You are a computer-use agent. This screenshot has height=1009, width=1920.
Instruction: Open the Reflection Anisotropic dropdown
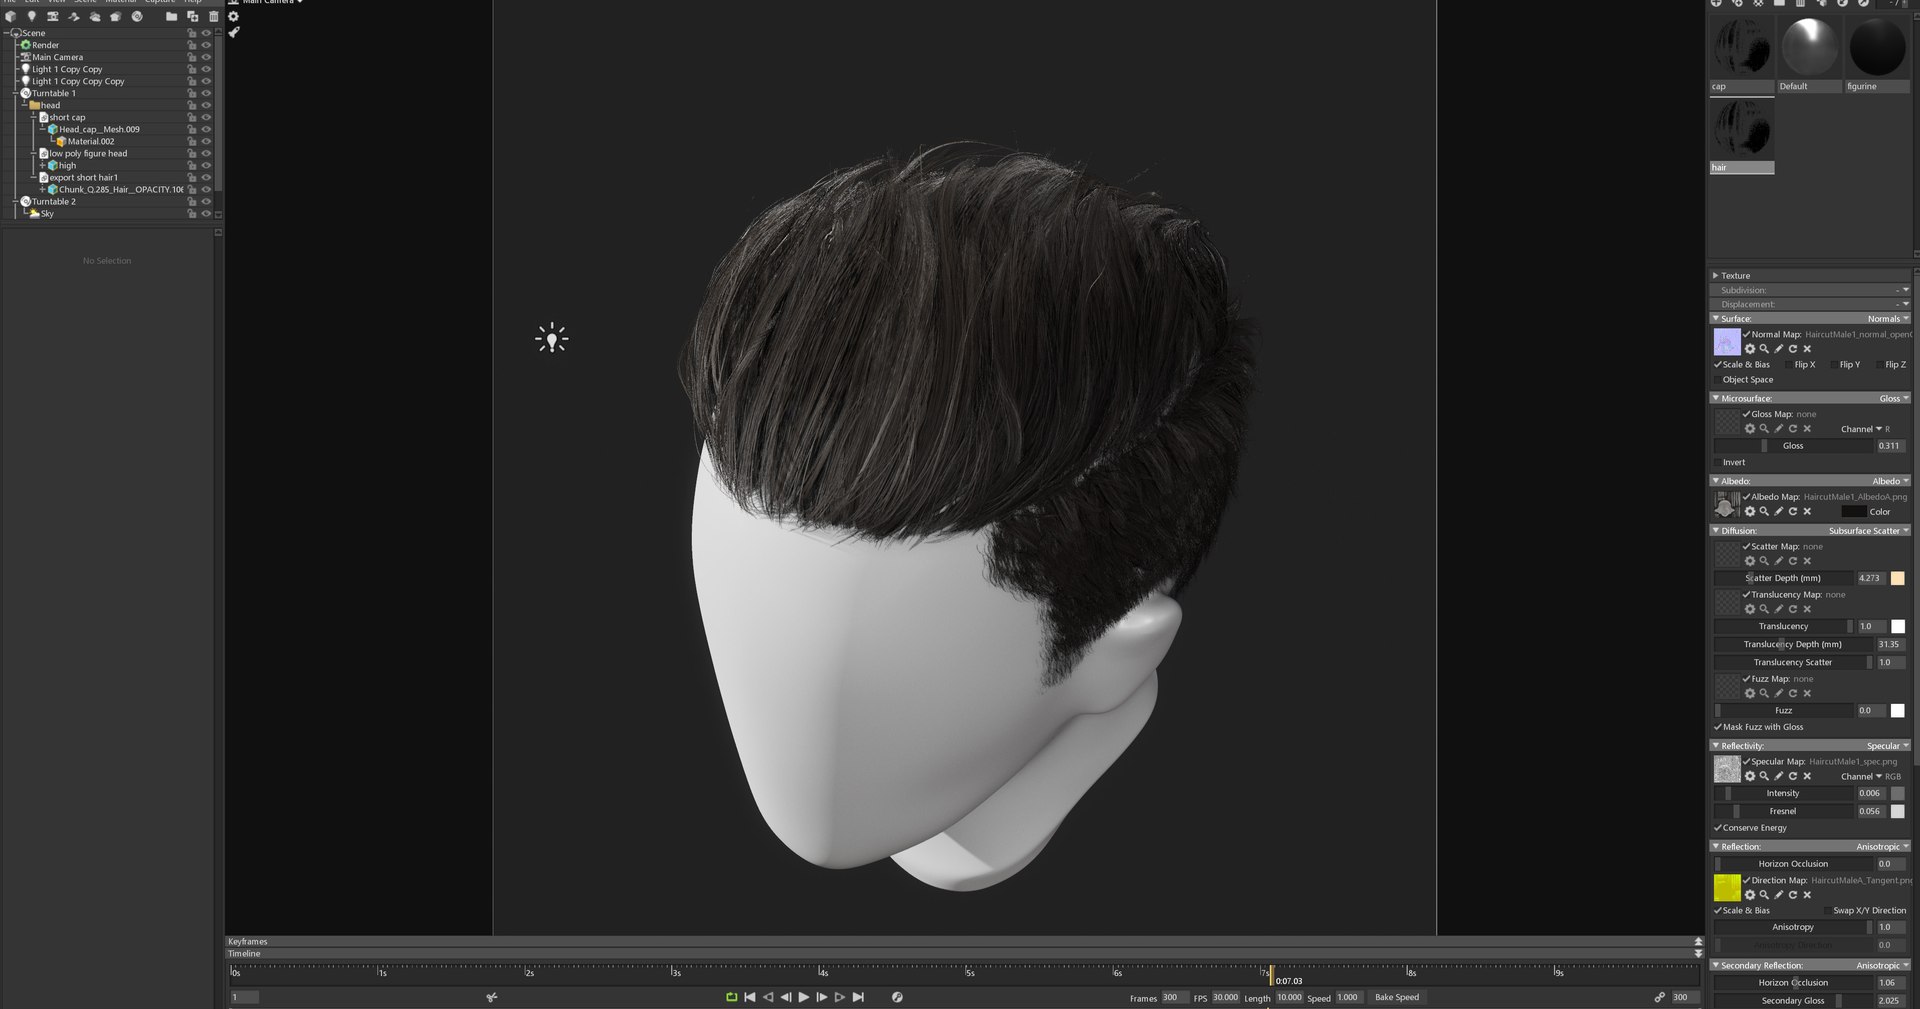[1882, 847]
